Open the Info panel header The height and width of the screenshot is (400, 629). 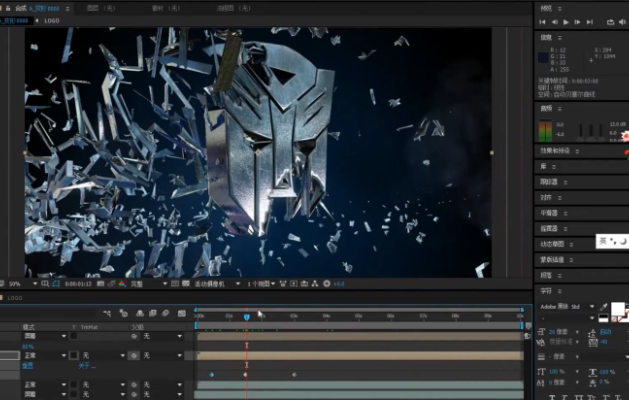547,38
